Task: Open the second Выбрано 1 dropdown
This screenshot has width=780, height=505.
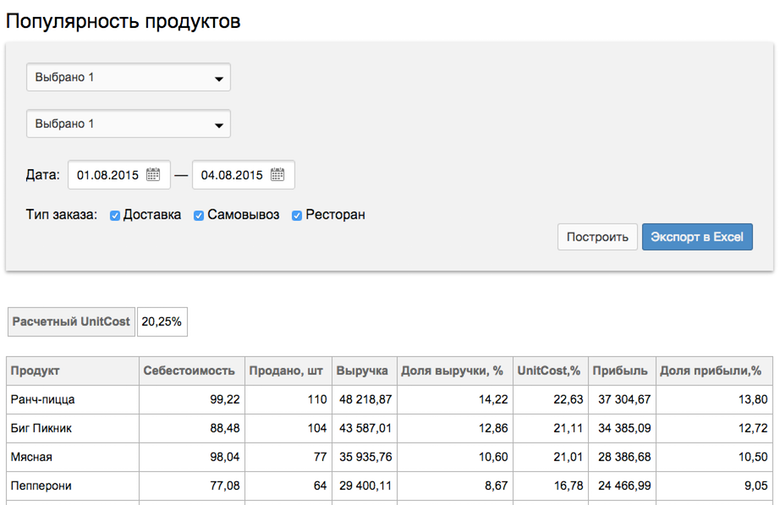Action: coord(128,123)
